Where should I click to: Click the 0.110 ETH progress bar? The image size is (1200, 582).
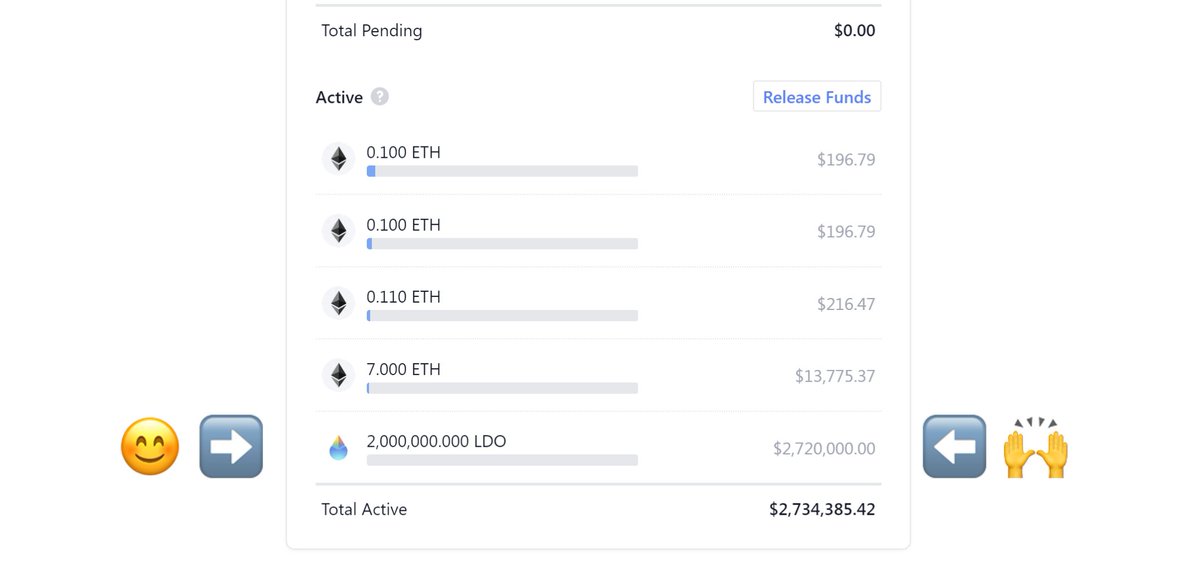pos(502,316)
